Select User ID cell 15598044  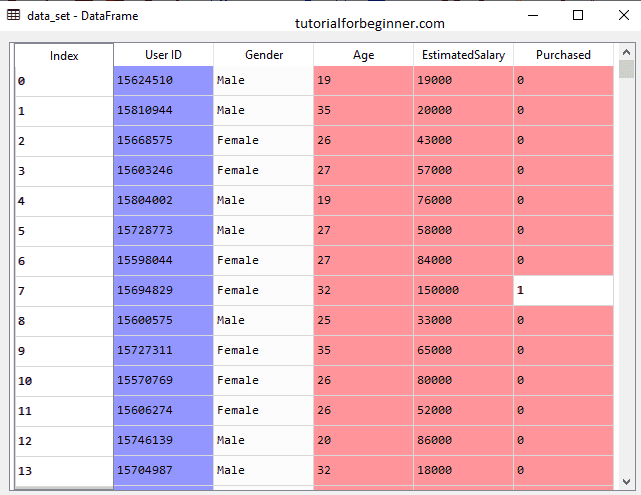coord(164,260)
